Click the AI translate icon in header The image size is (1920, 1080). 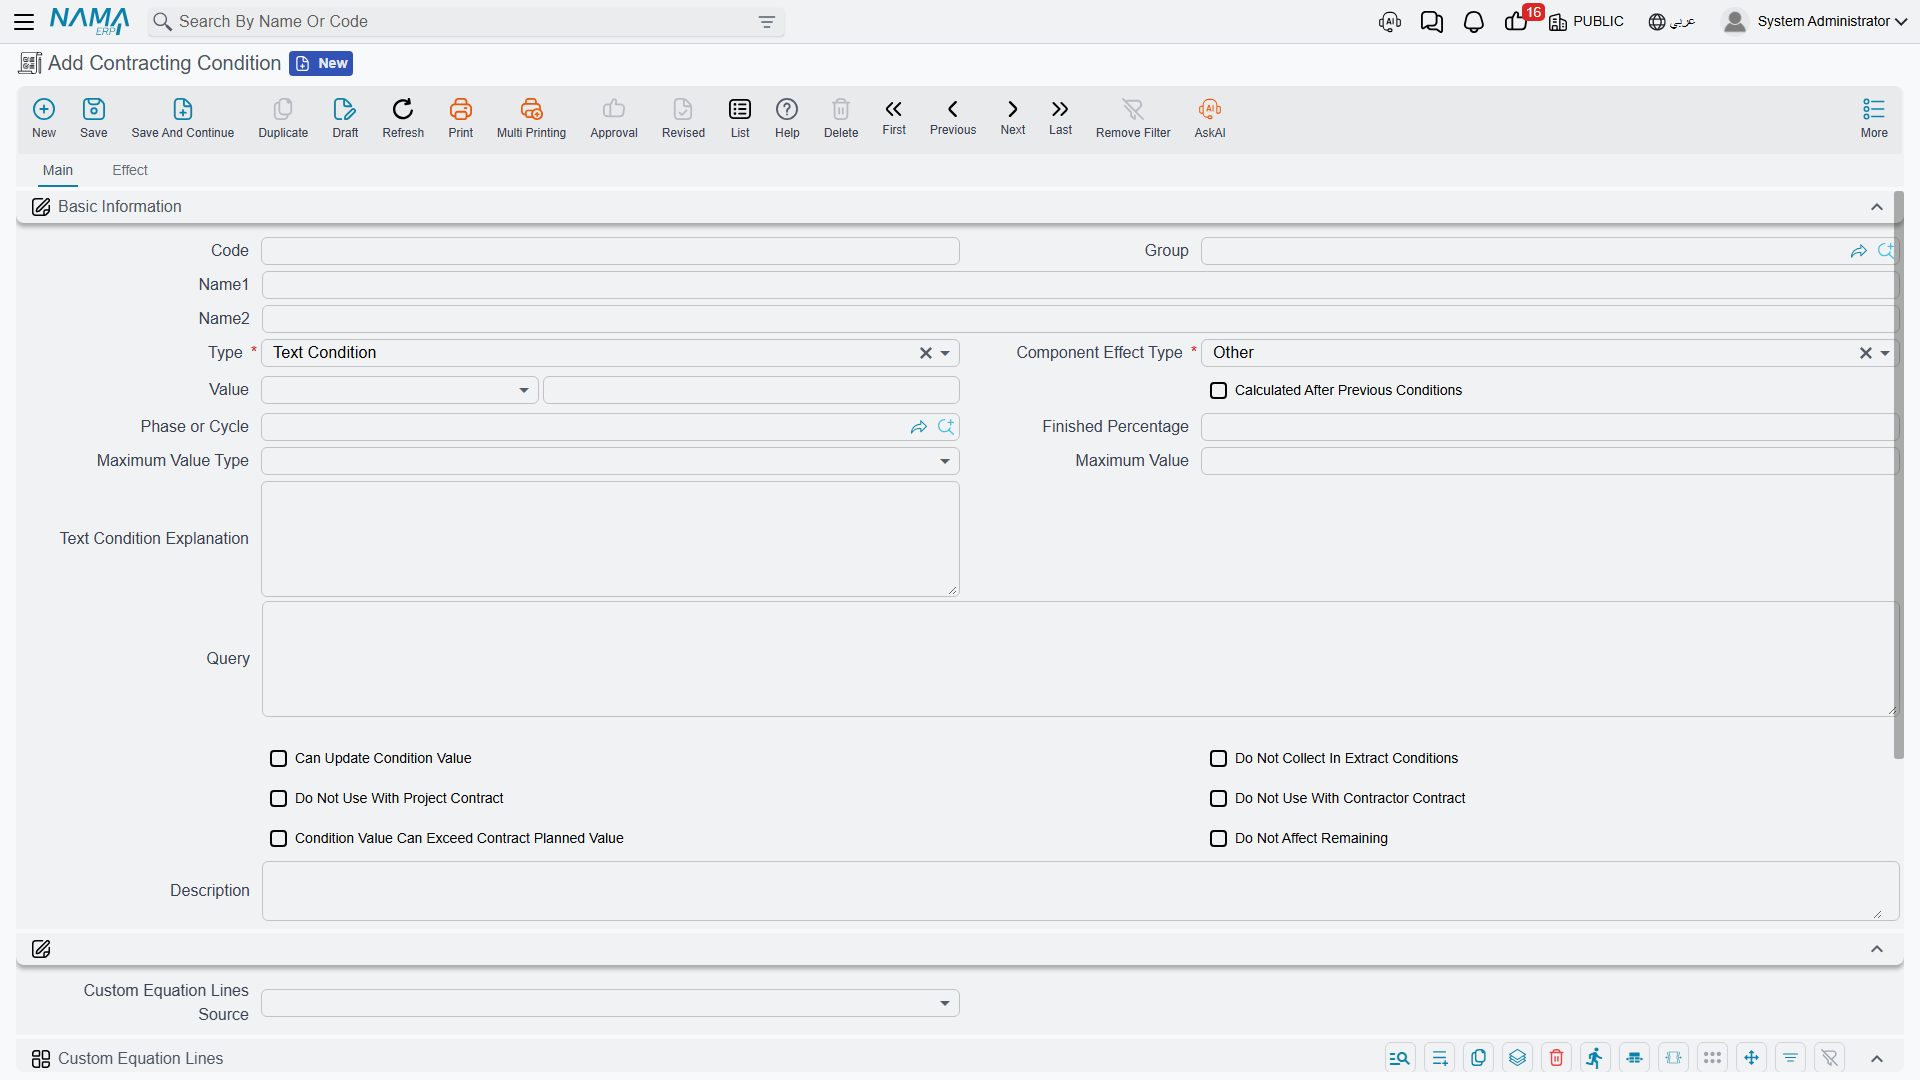1390,22
